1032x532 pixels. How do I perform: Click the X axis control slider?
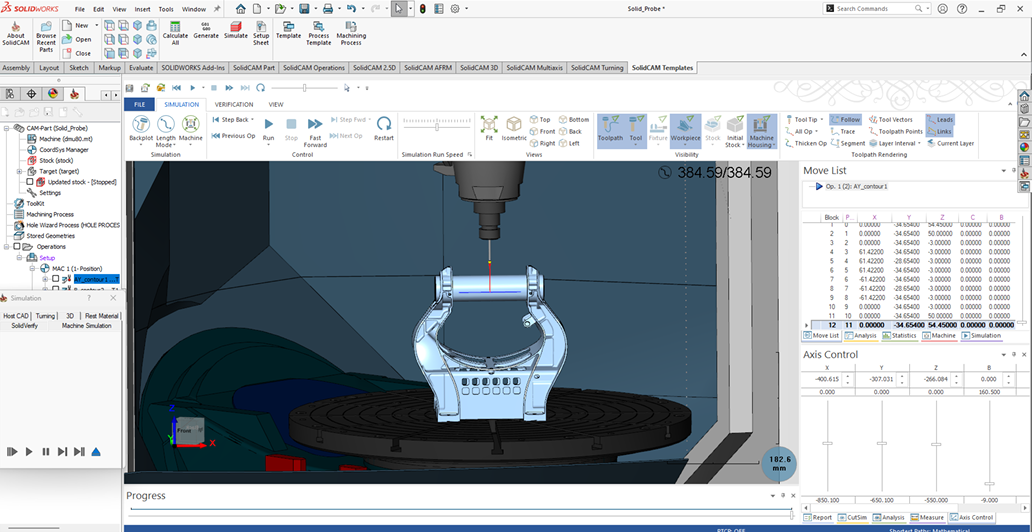827,444
